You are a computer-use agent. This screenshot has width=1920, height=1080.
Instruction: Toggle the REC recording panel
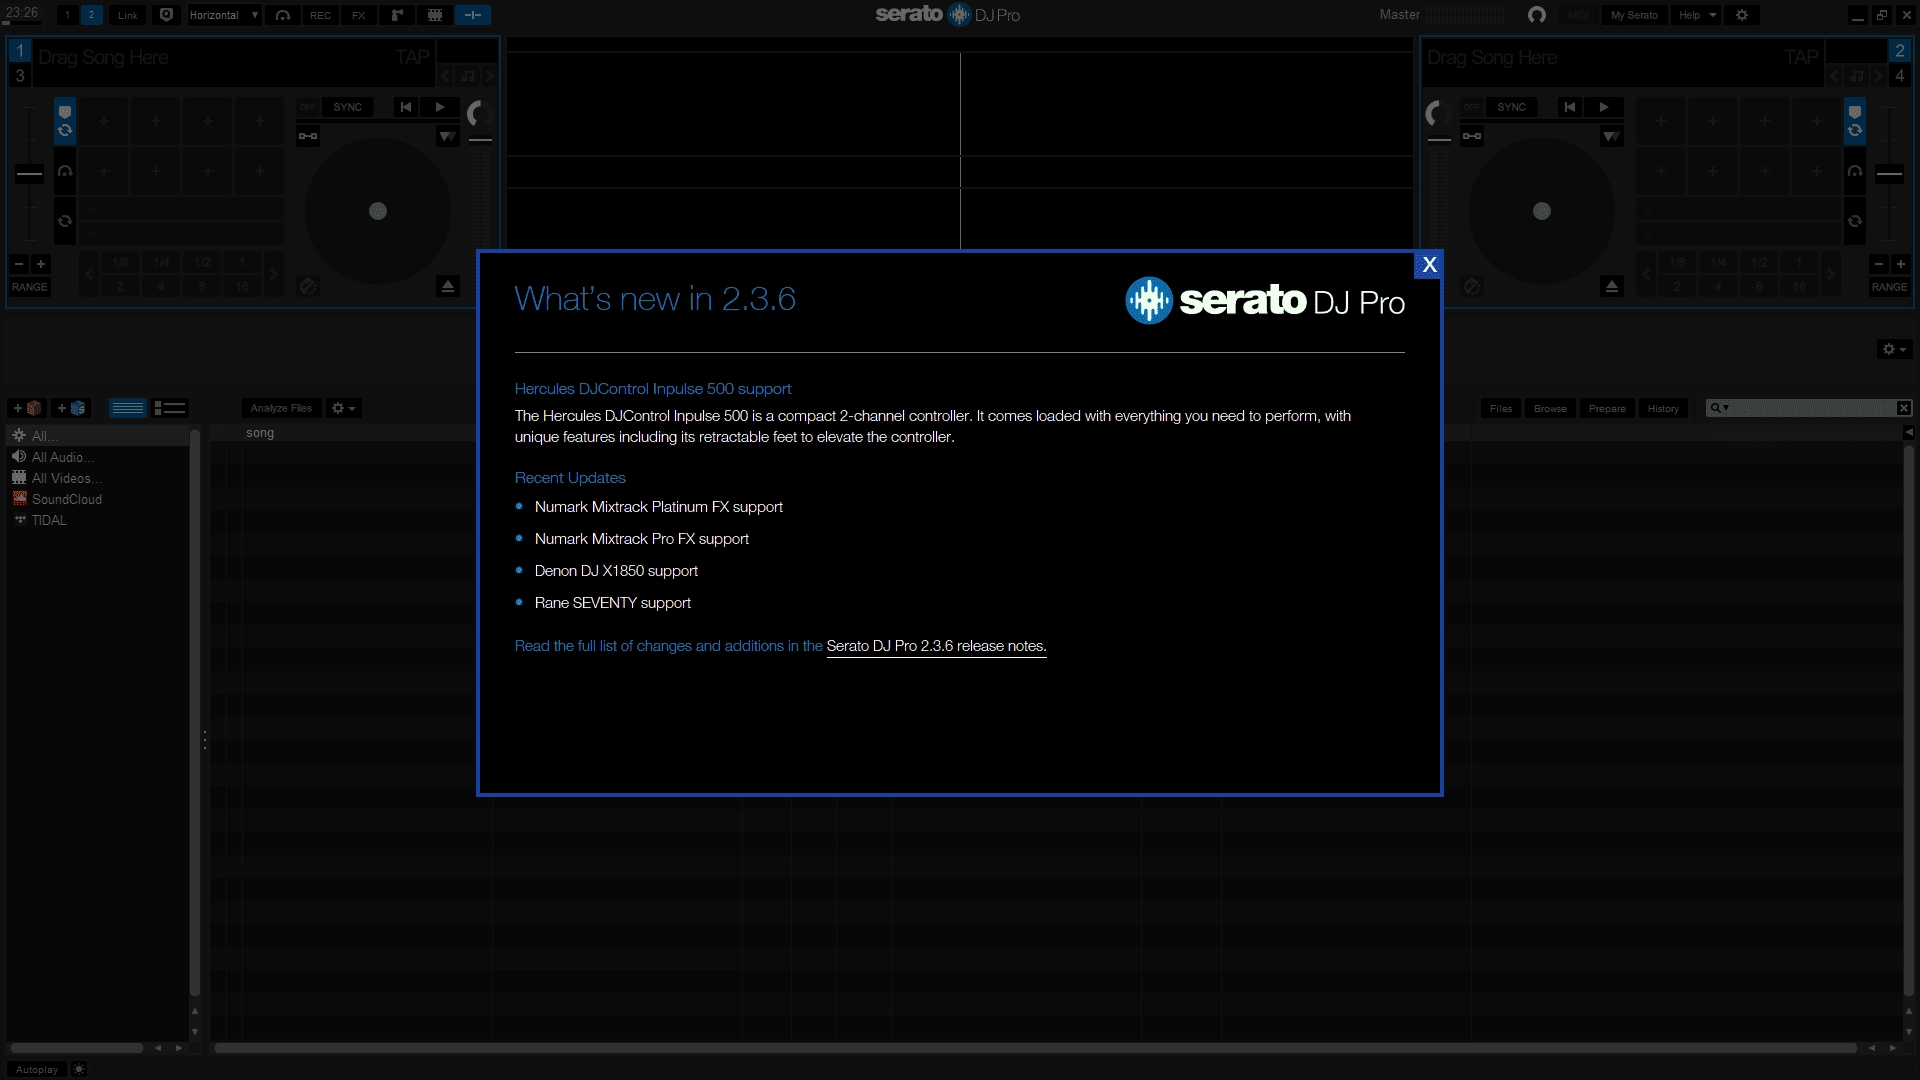(x=320, y=15)
